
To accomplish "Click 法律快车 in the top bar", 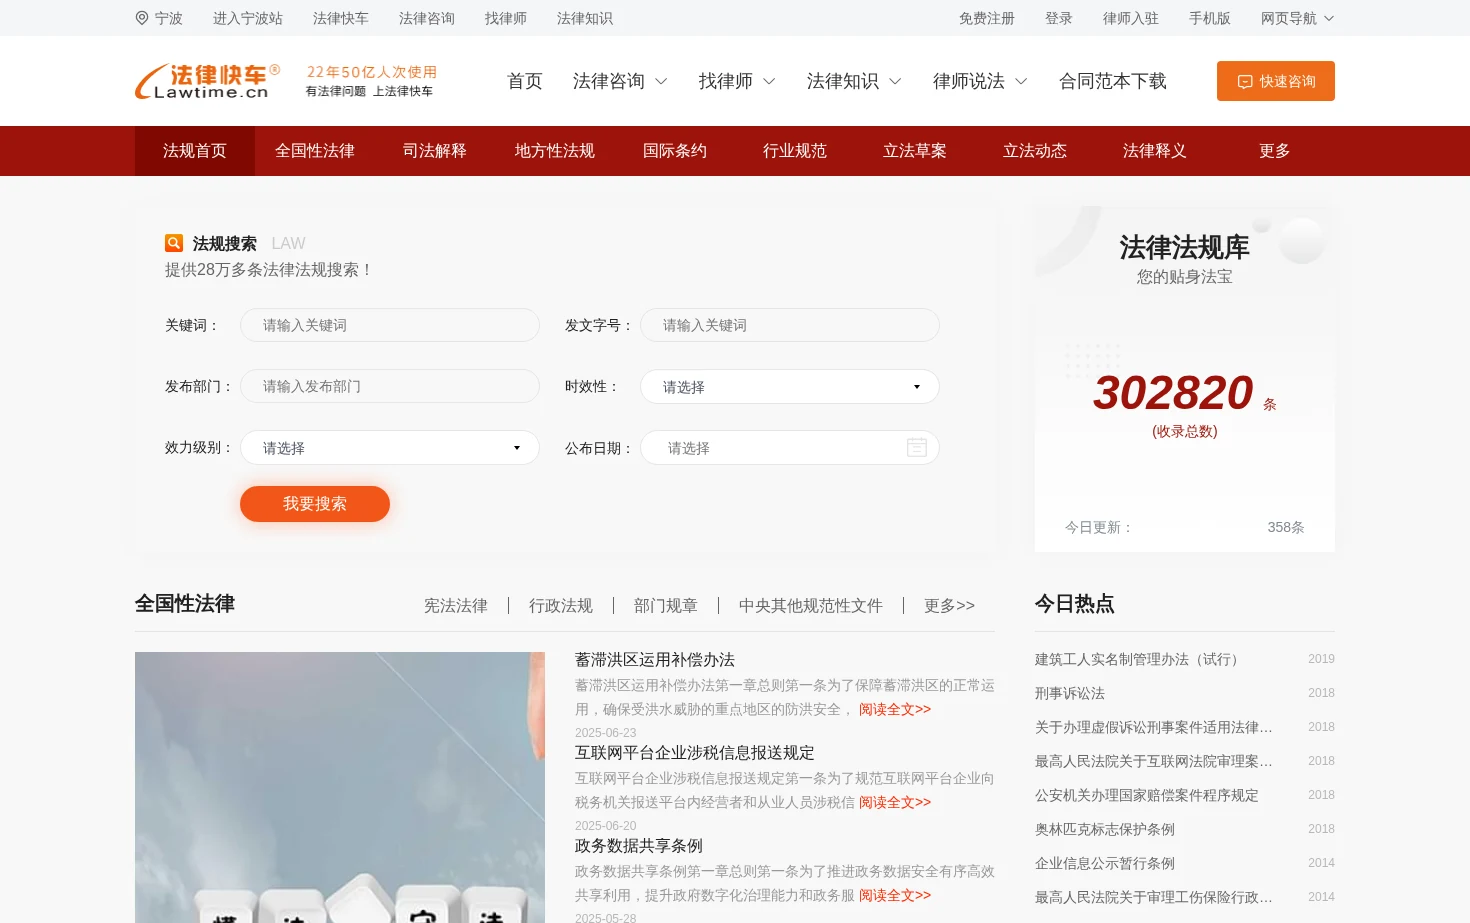I will click(x=341, y=18).
